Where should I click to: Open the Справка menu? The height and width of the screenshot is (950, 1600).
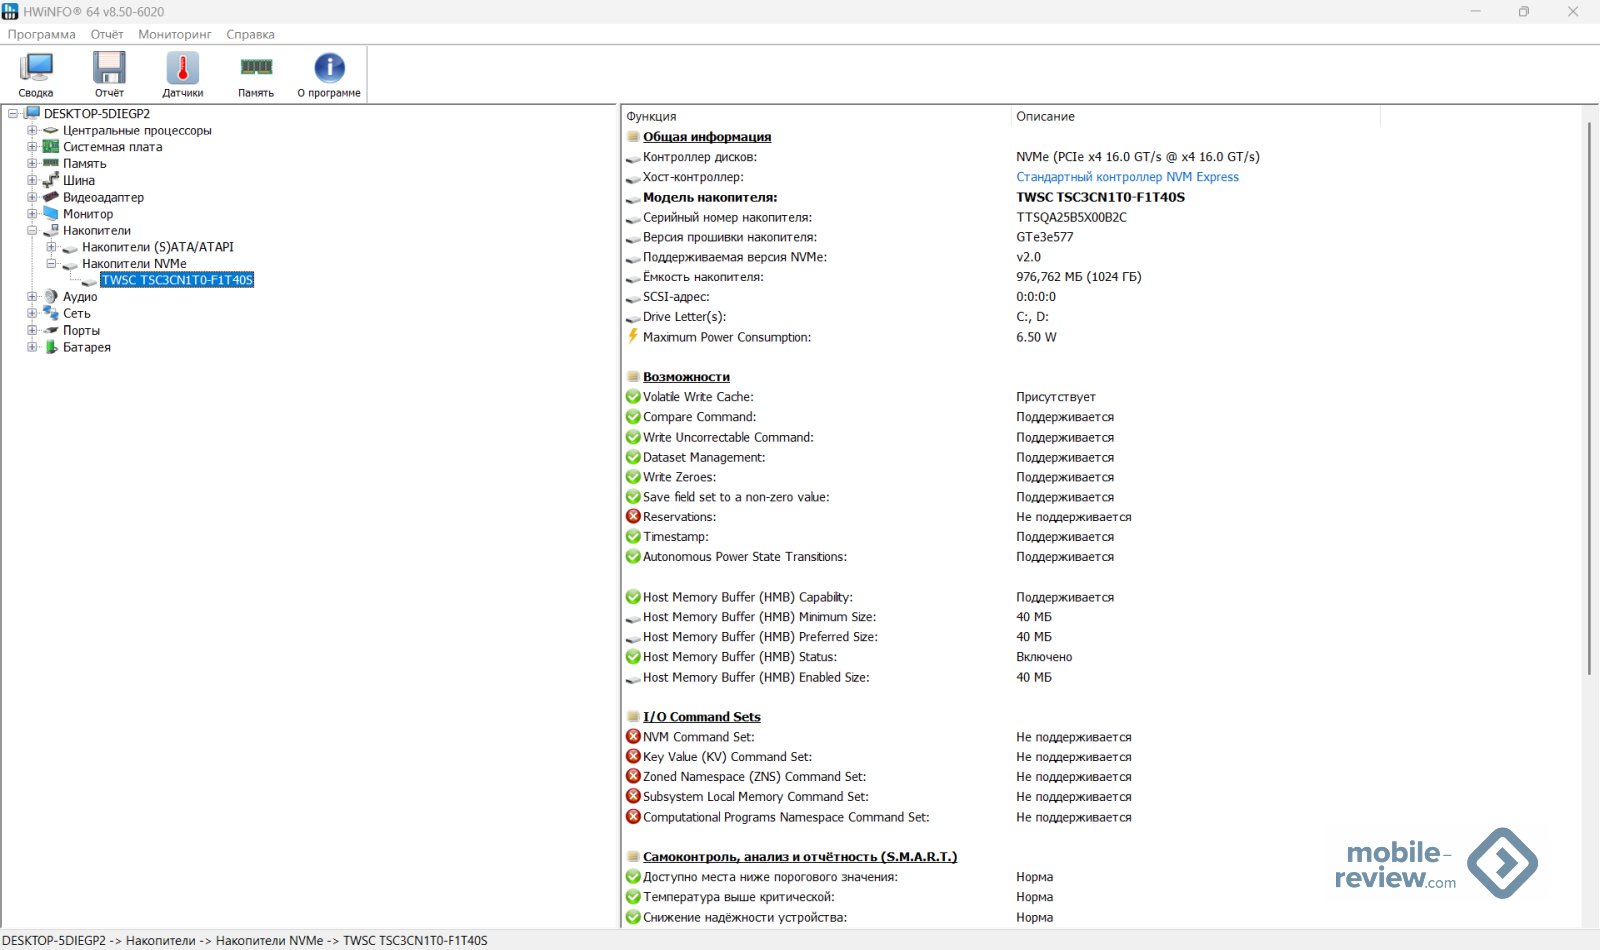click(x=250, y=34)
